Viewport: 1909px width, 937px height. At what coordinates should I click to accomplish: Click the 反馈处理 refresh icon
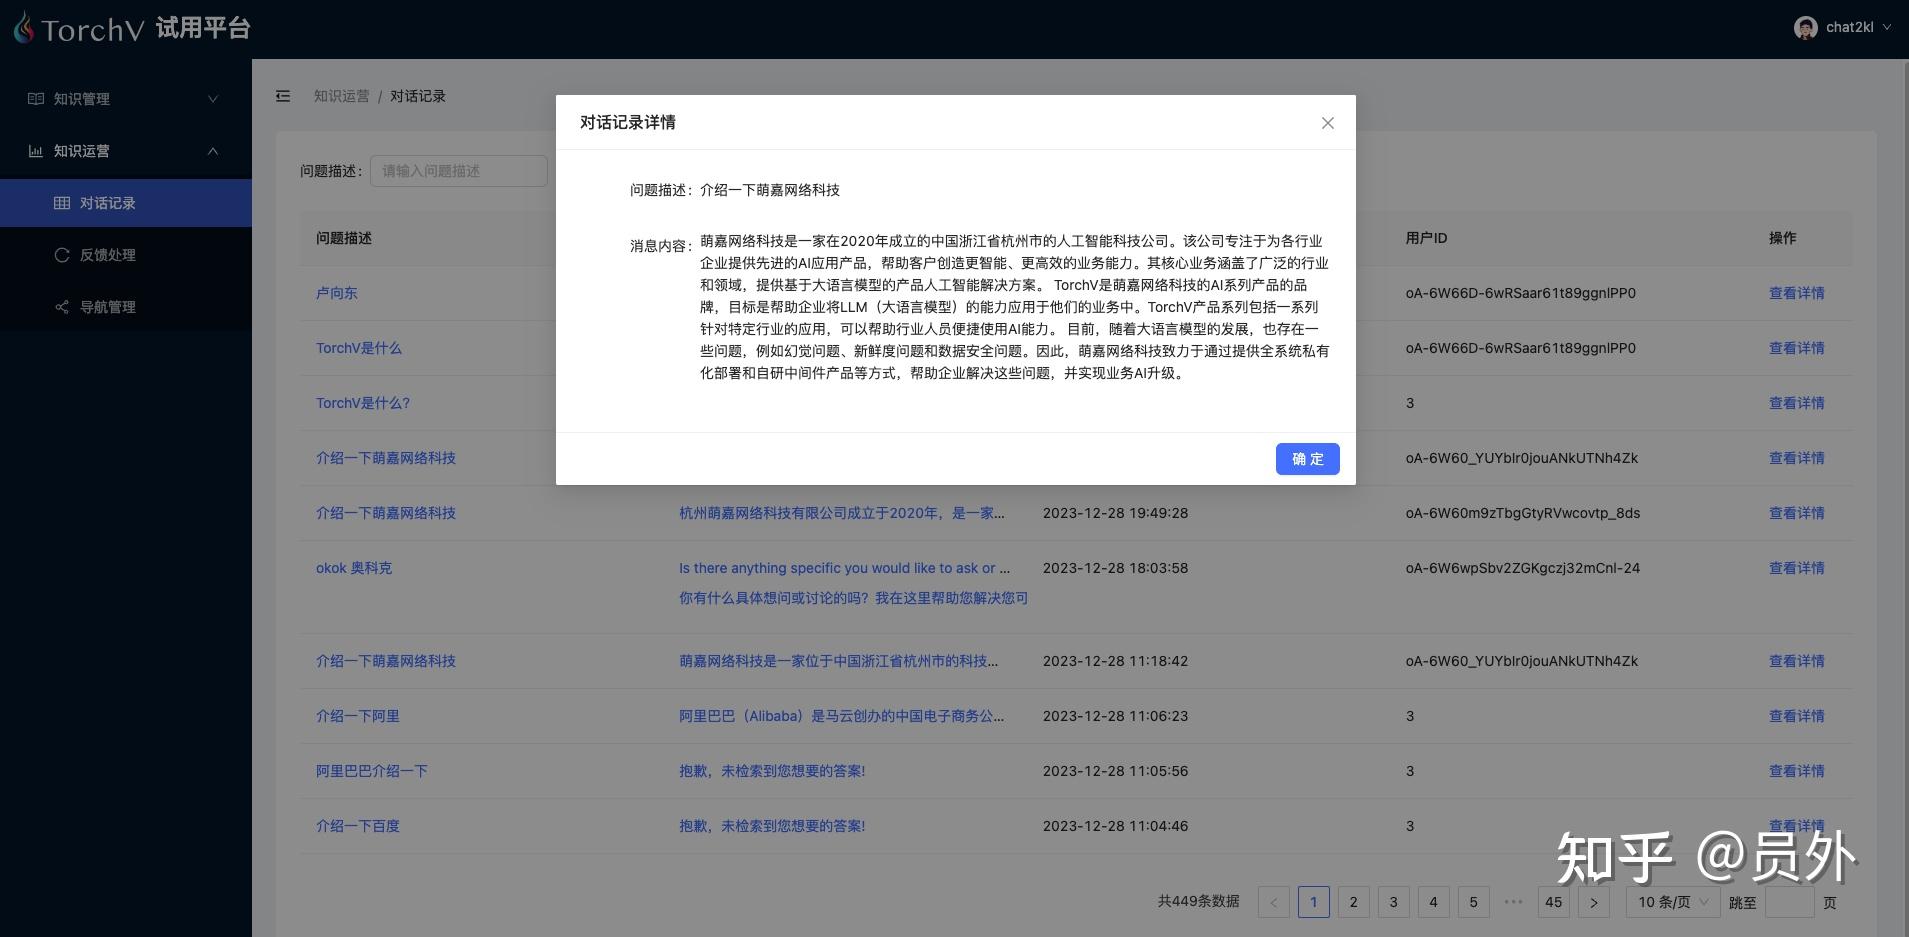(x=63, y=255)
